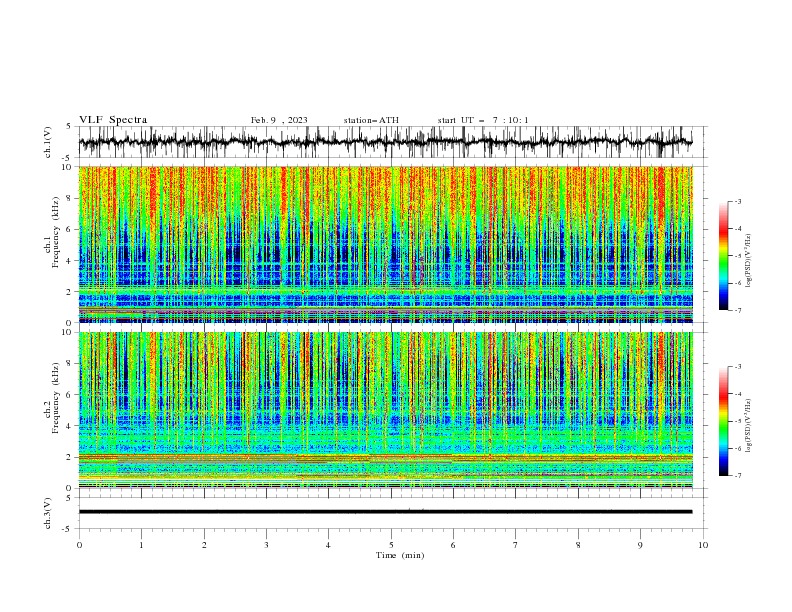Click the ch.1 colorbar "log(PSD)(V²/Hz)" label
Viewport: 792px width, 612px height.
pos(749,261)
